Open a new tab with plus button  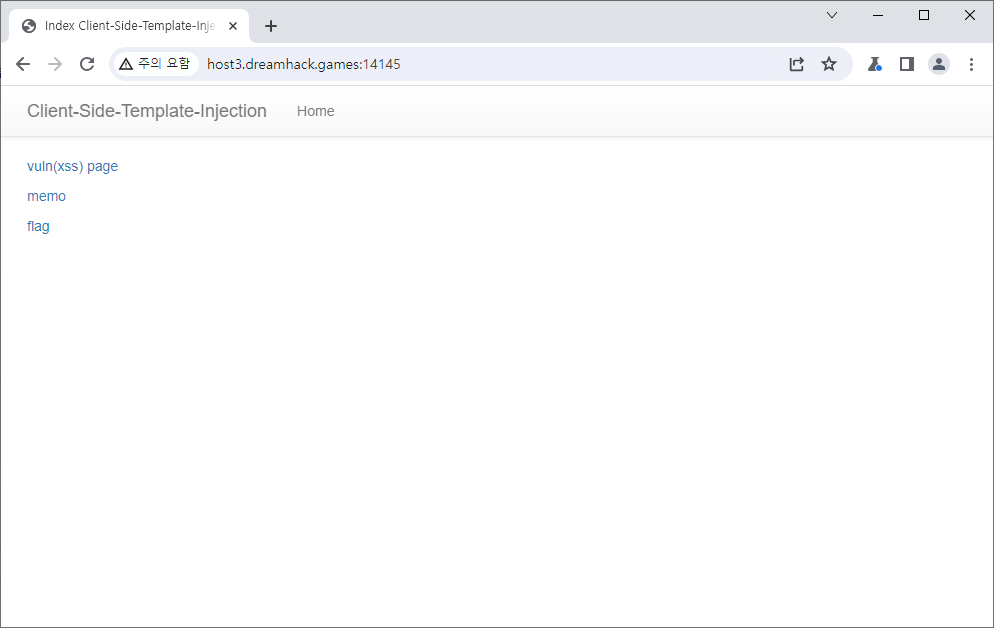tap(271, 26)
